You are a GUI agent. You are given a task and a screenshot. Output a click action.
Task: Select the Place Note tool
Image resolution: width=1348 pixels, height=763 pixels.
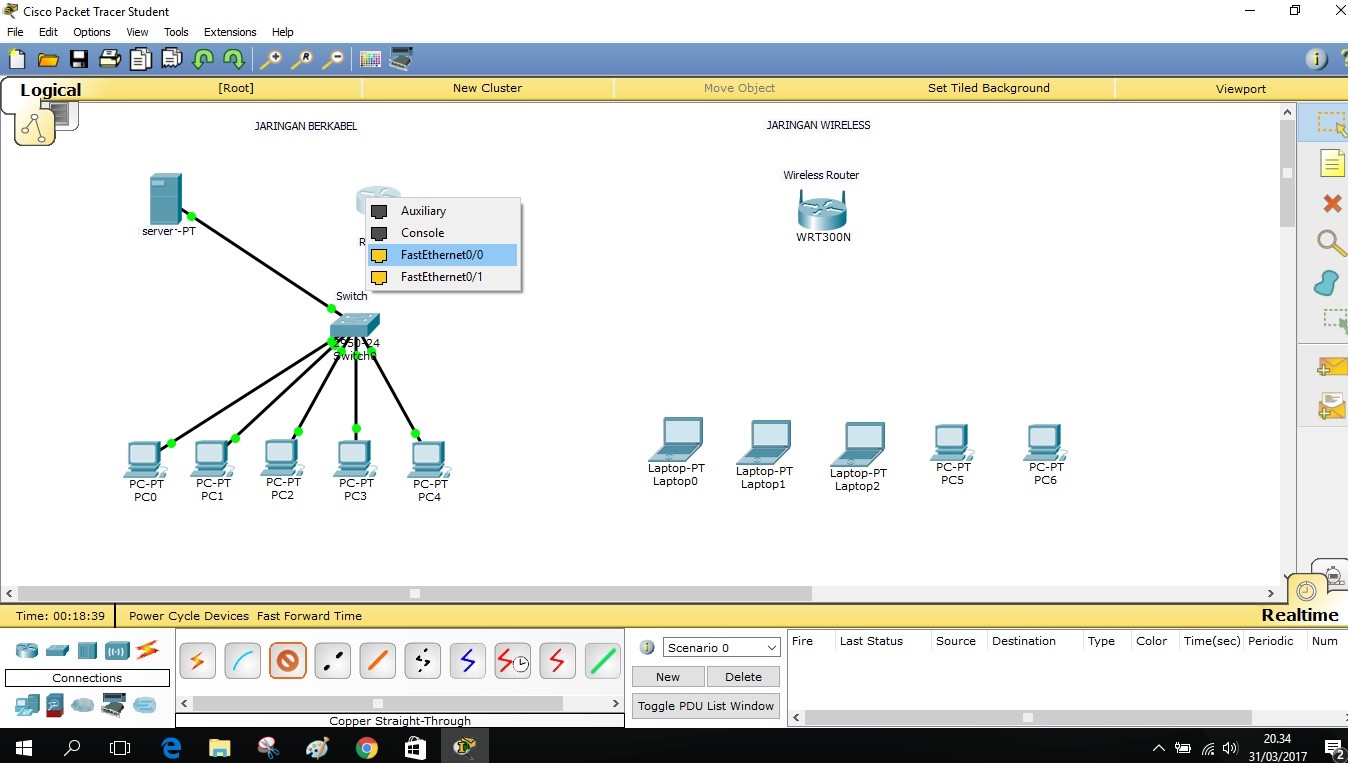[x=1331, y=164]
